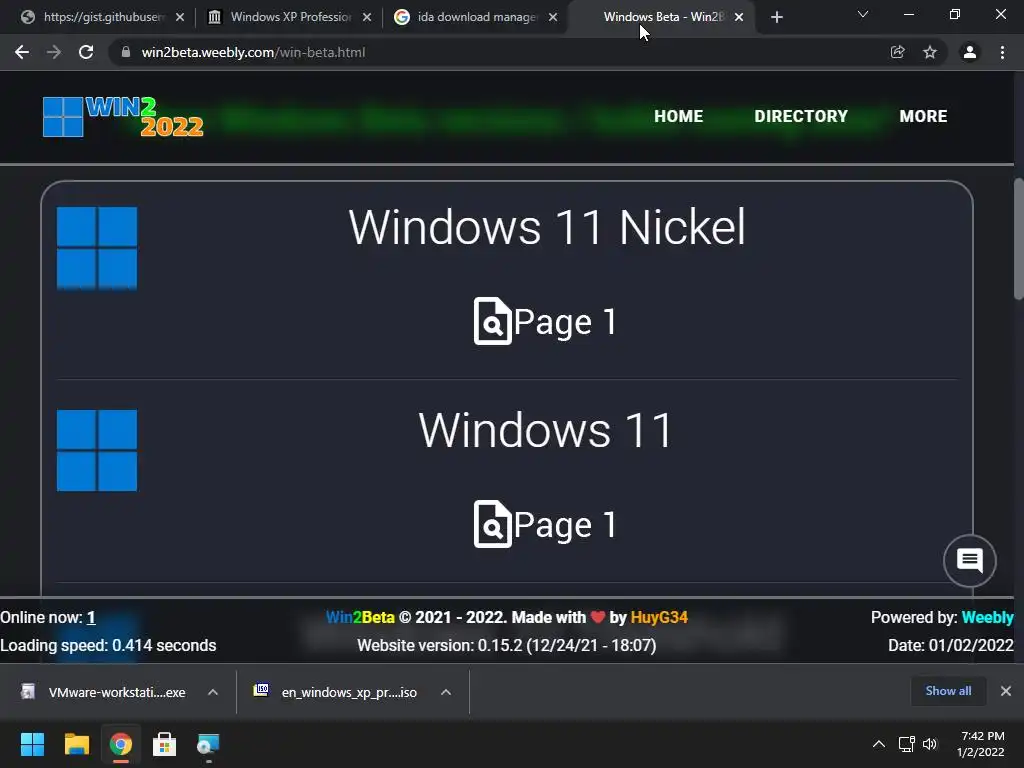Open the tab search chevron
This screenshot has width=1024, height=768.
pyautogui.click(x=863, y=14)
